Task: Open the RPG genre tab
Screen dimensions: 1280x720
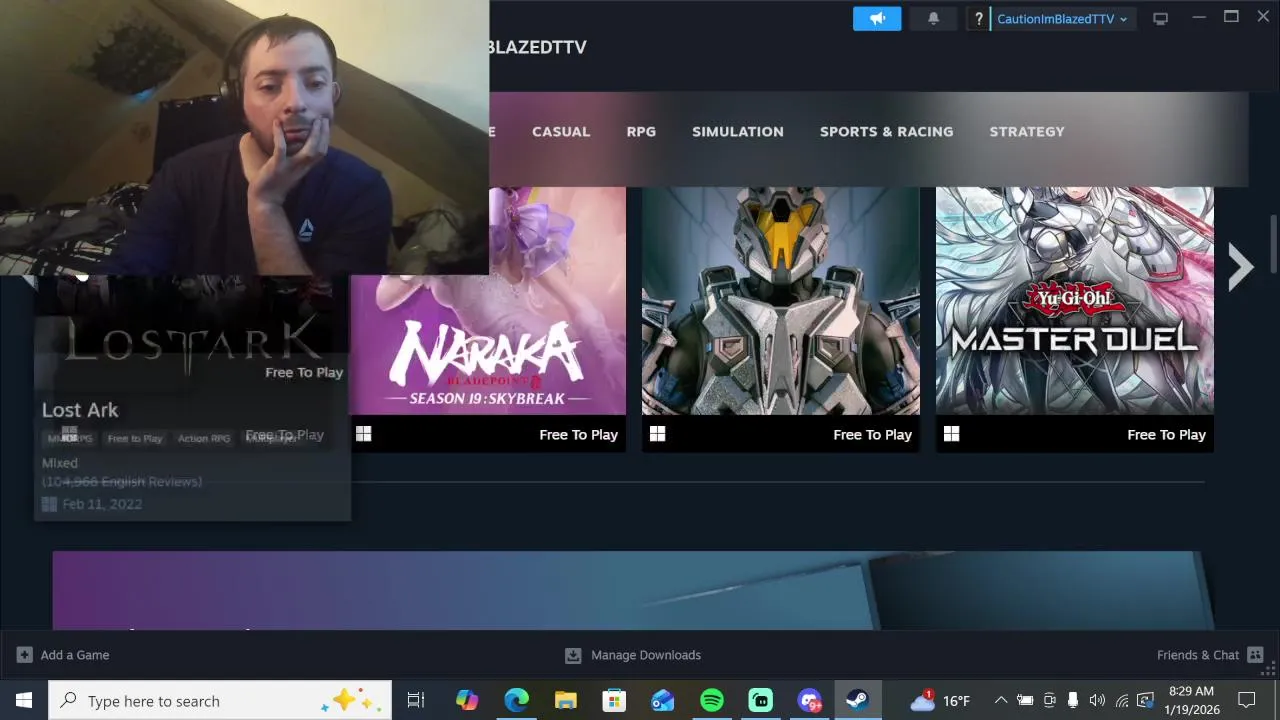Action: point(641,131)
